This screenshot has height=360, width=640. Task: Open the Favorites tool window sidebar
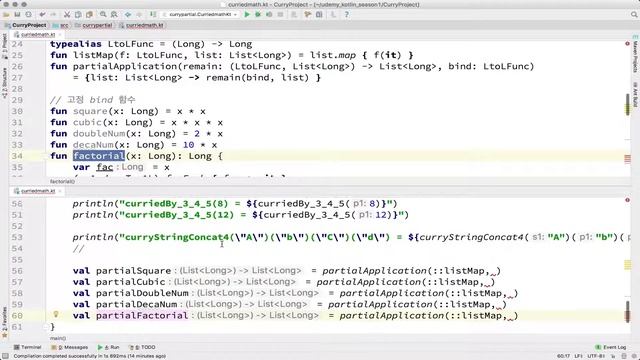(x=4, y=322)
